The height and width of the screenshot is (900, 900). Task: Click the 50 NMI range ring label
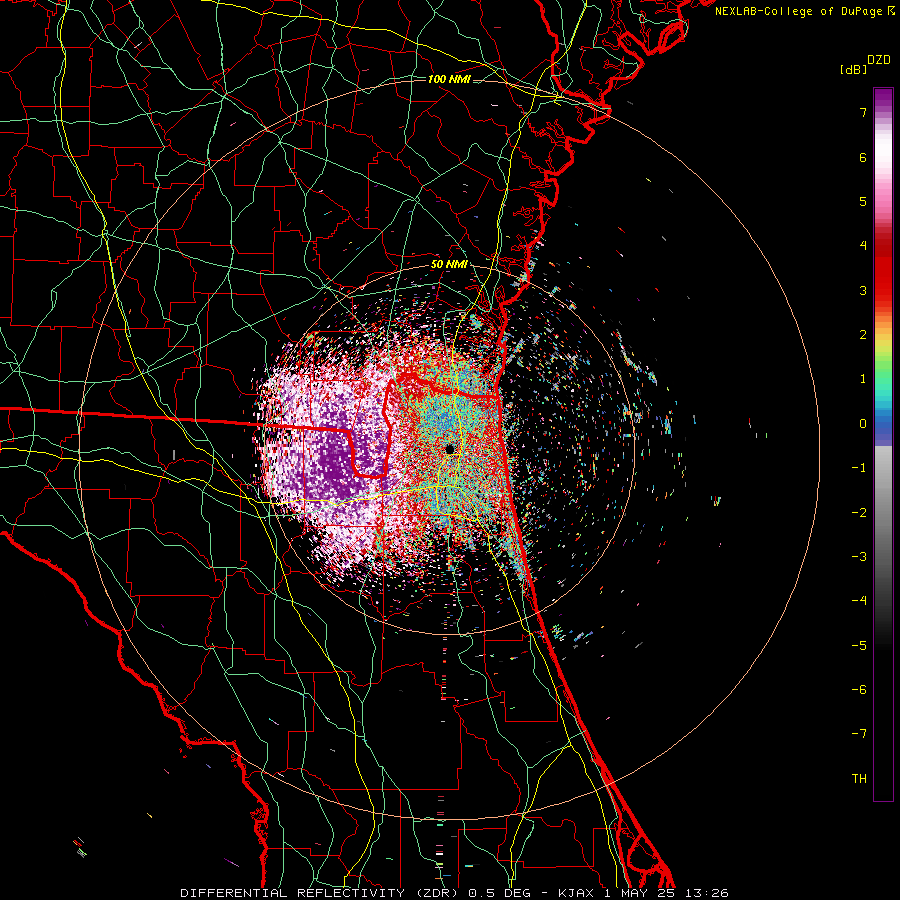pos(449,265)
